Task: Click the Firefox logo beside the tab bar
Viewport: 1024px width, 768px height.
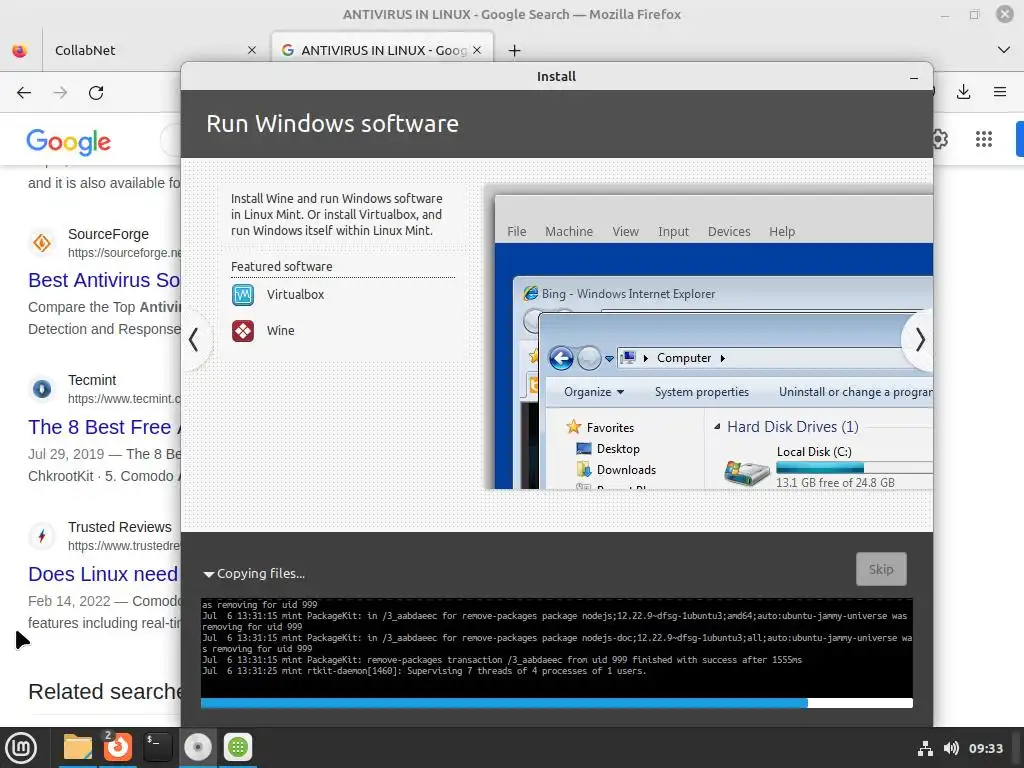Action: [20, 50]
